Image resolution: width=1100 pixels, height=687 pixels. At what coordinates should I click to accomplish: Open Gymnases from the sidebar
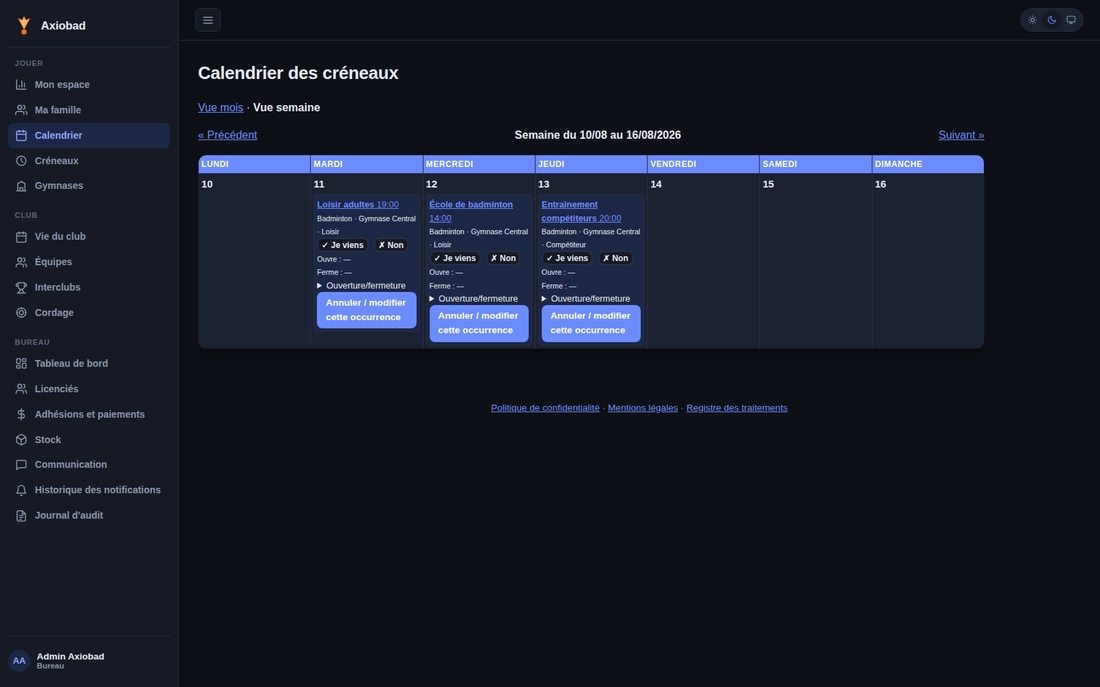(x=89, y=186)
